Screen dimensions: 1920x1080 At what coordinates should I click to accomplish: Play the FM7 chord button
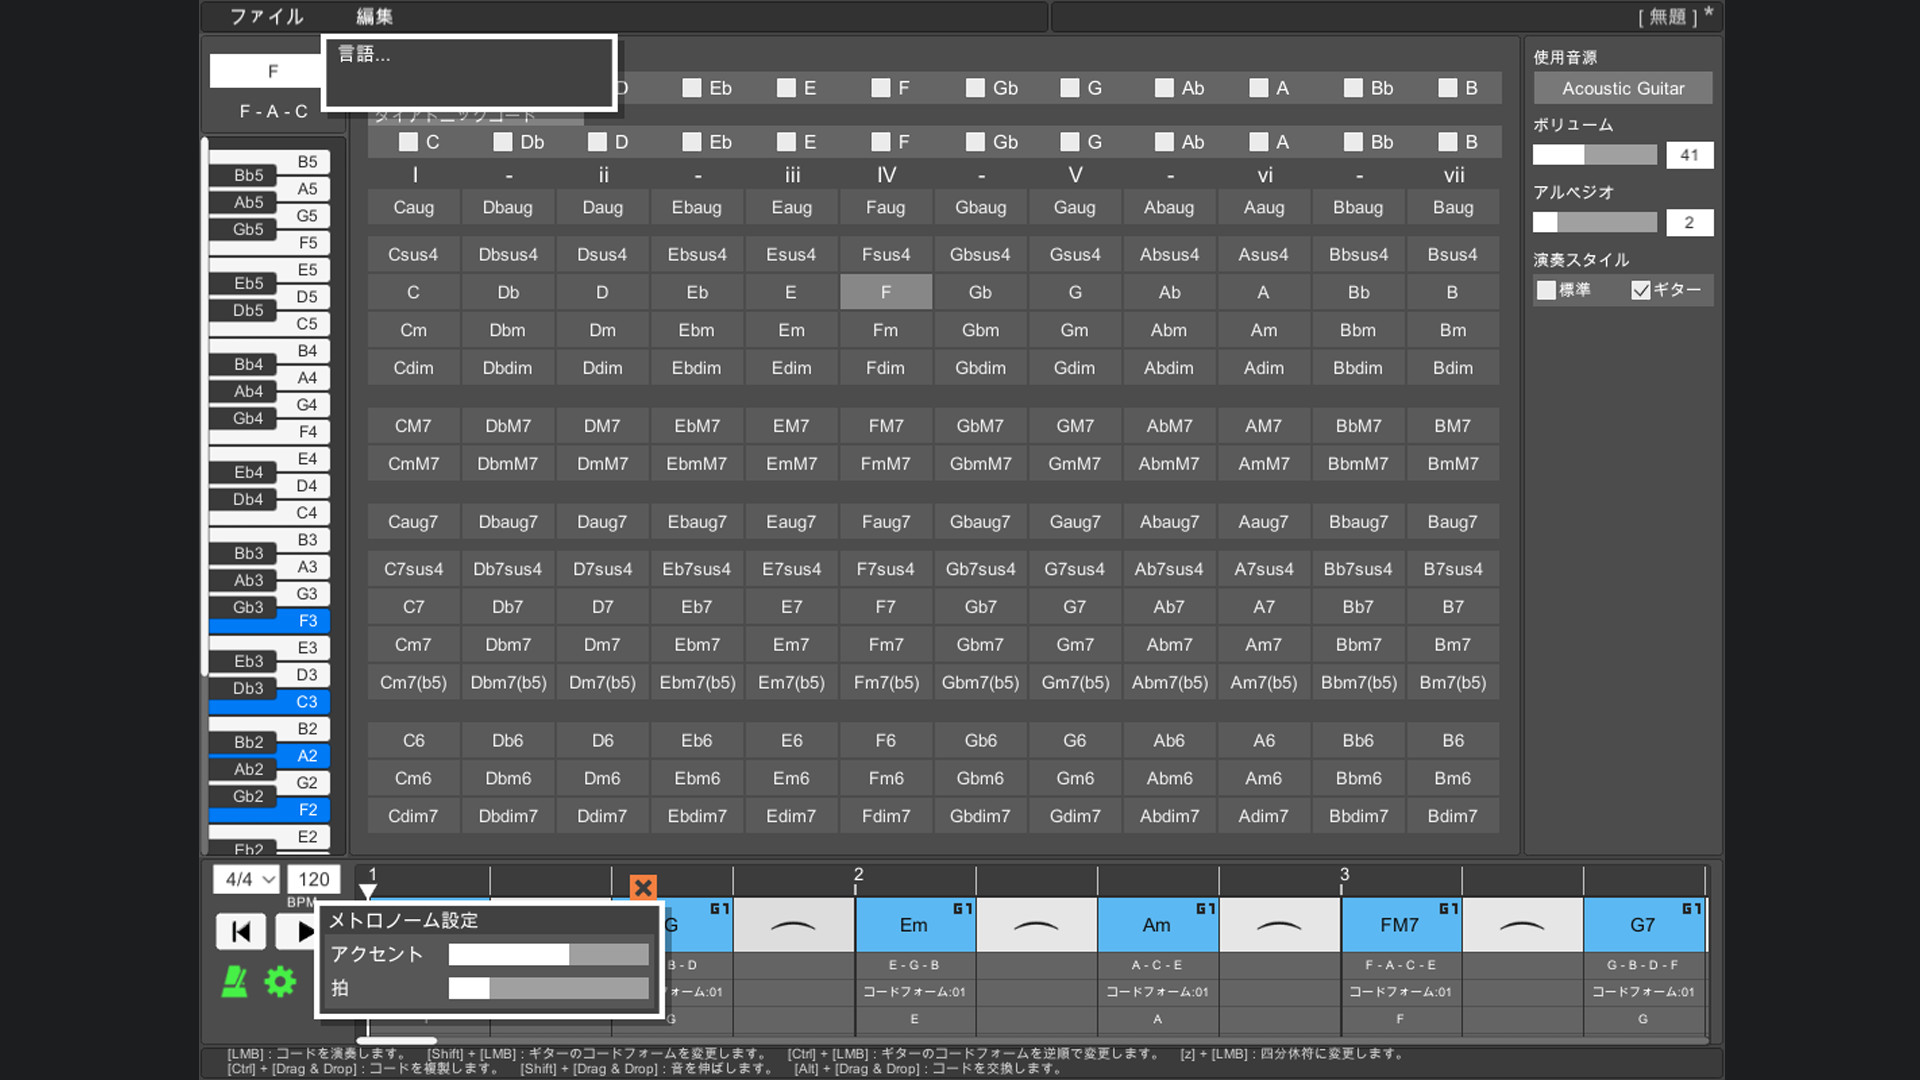[885, 425]
